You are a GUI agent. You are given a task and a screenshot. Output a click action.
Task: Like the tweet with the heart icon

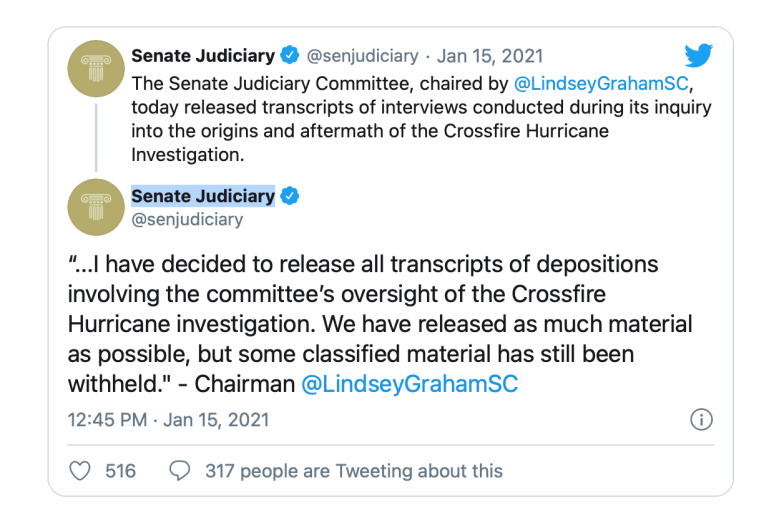(x=81, y=470)
